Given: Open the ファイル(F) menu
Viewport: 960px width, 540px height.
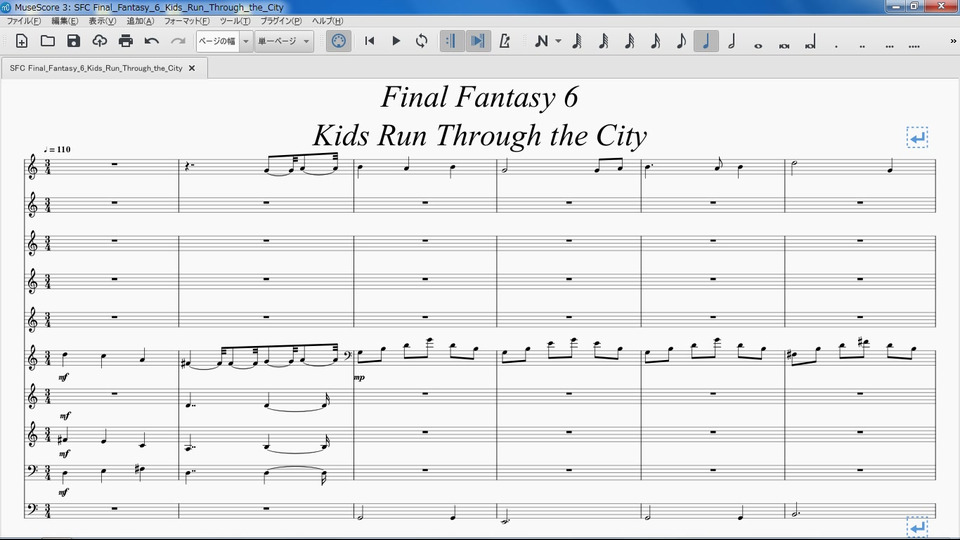Looking at the screenshot, I should pyautogui.click(x=24, y=21).
